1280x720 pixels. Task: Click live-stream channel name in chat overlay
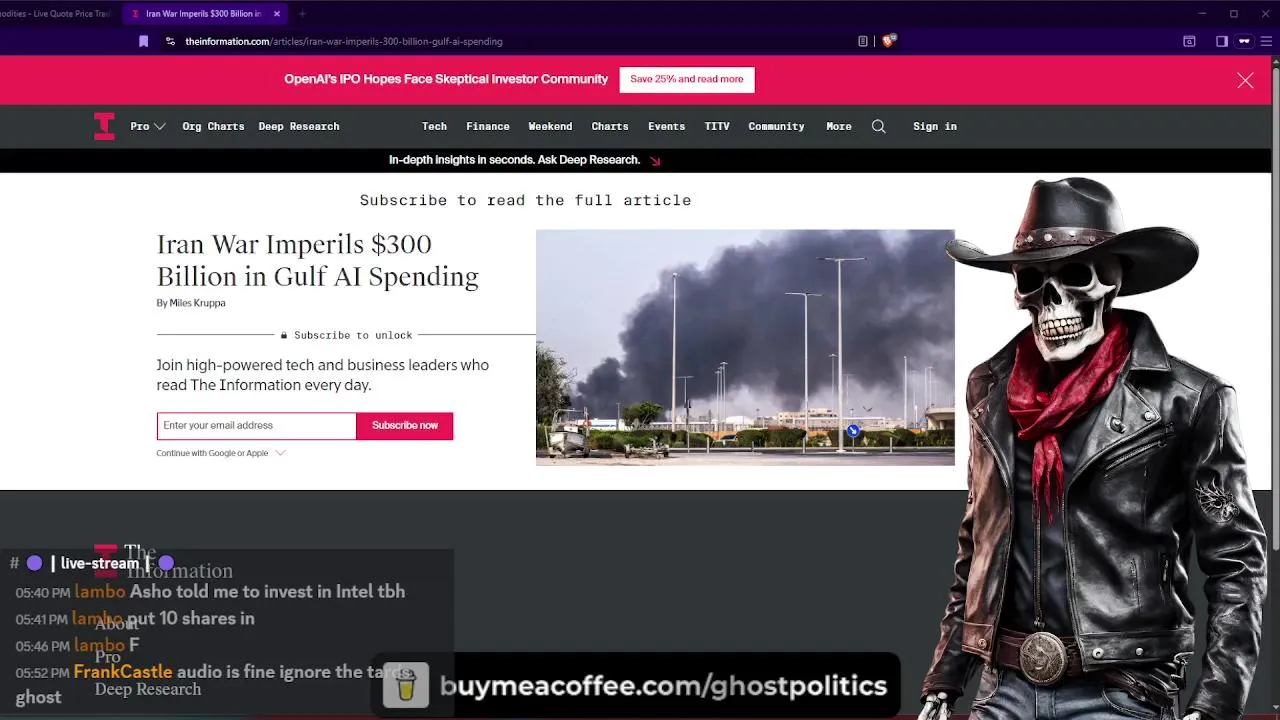coord(100,563)
